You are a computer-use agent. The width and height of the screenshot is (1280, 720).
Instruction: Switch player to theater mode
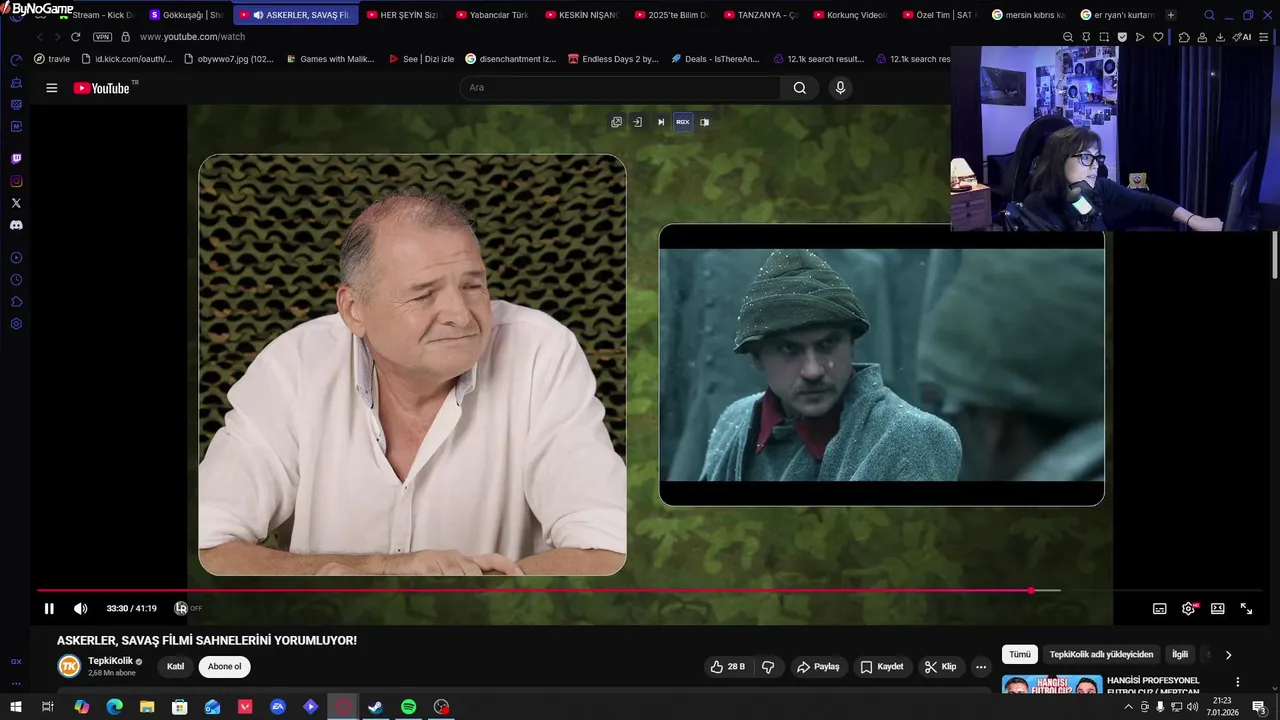coord(1218,608)
